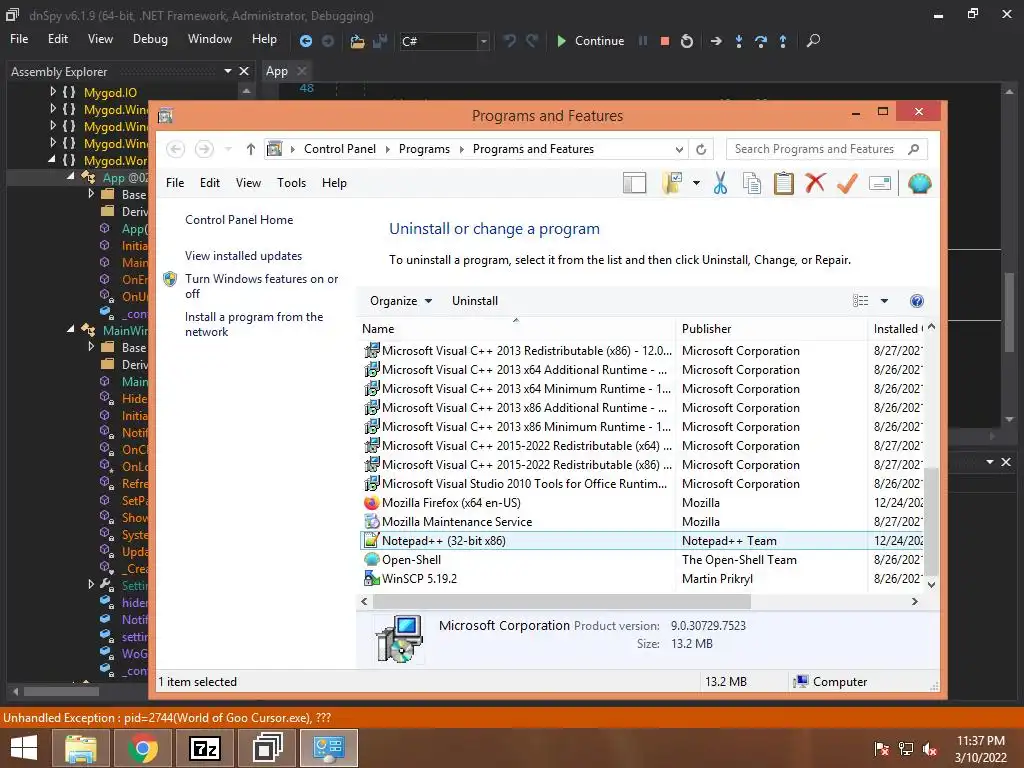Select the App tab in dnSpy
This screenshot has width=1024, height=768.
tap(276, 71)
